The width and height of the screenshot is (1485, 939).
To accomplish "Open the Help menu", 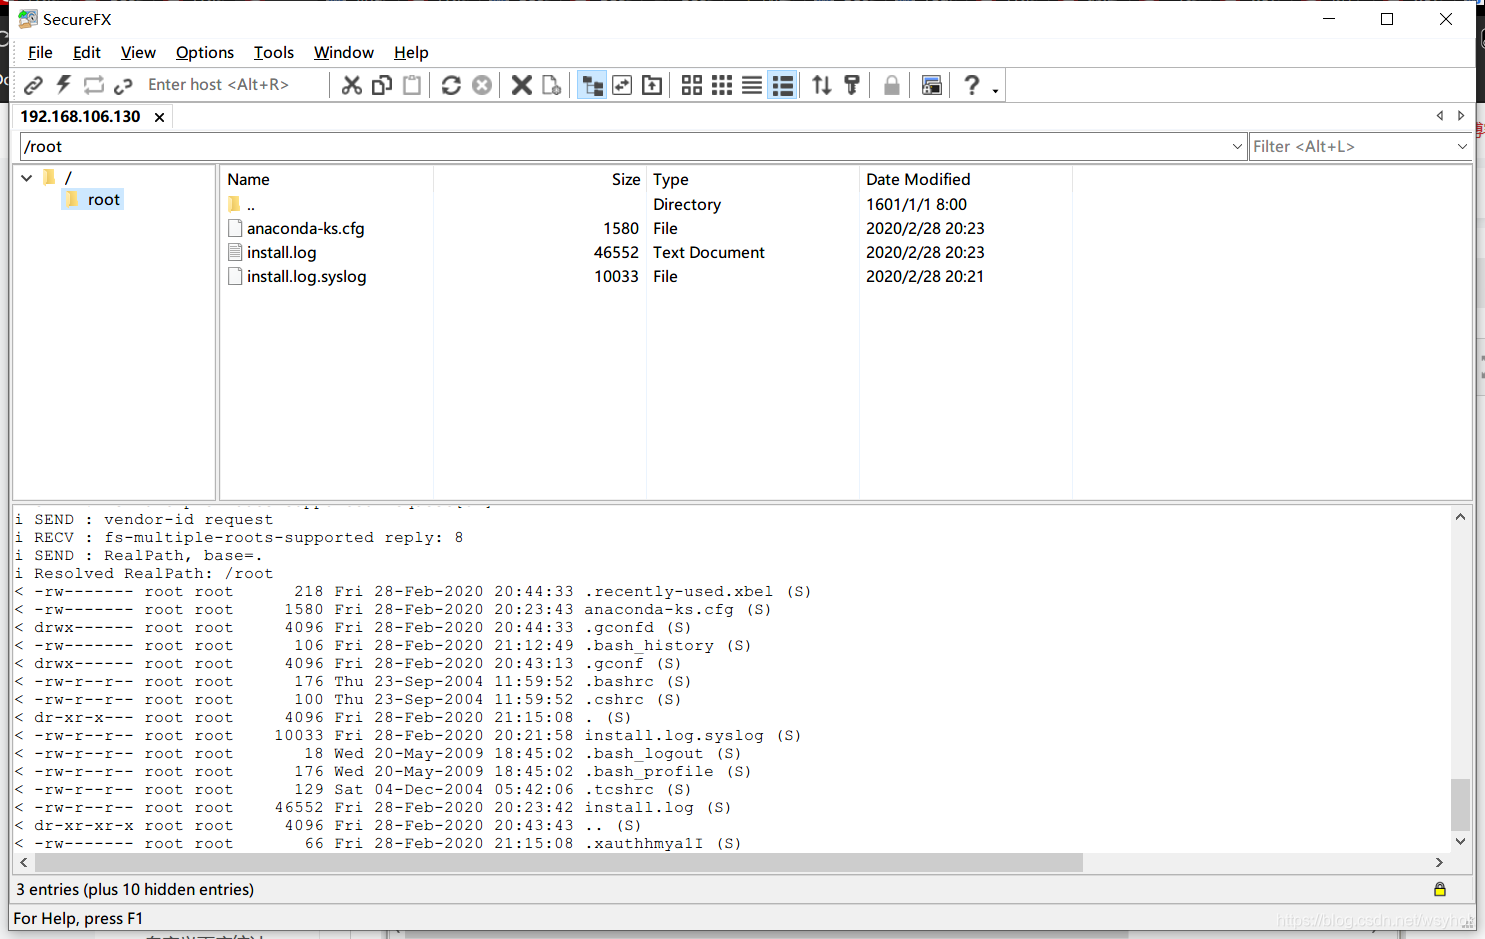I will (x=411, y=52).
